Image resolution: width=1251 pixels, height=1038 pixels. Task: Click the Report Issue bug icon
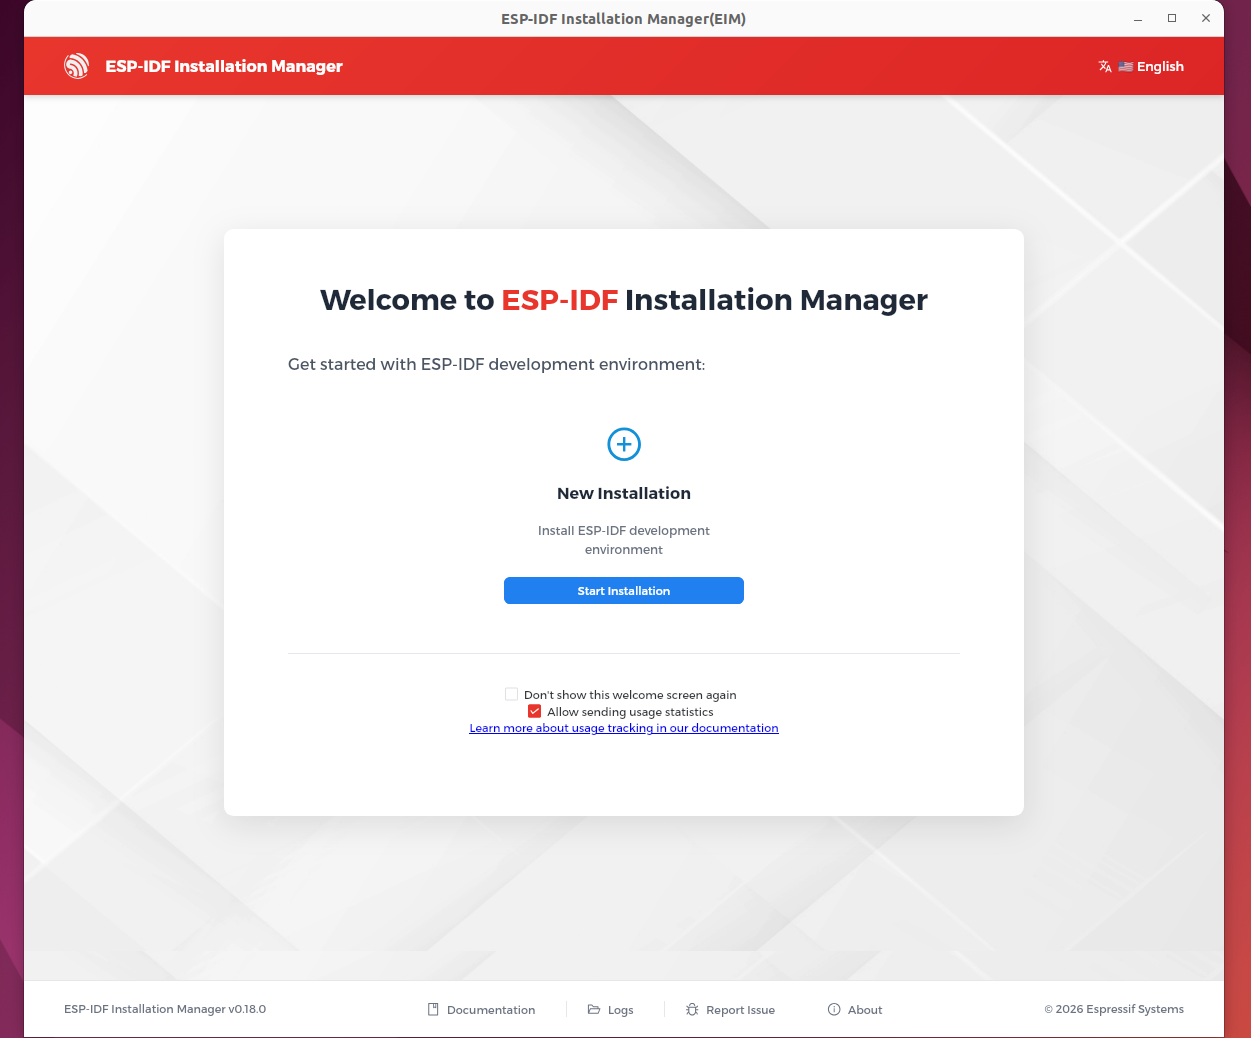(692, 1009)
